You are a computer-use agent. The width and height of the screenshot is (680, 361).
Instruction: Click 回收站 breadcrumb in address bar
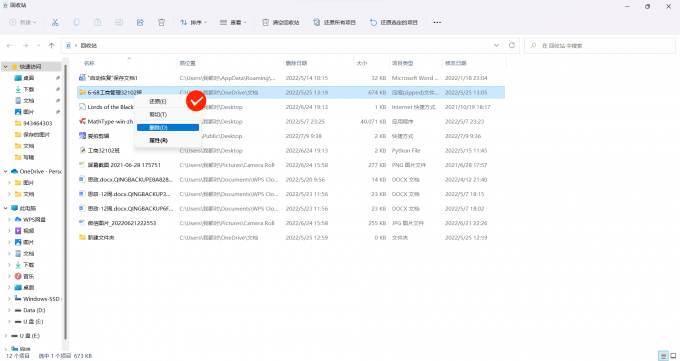(89, 46)
